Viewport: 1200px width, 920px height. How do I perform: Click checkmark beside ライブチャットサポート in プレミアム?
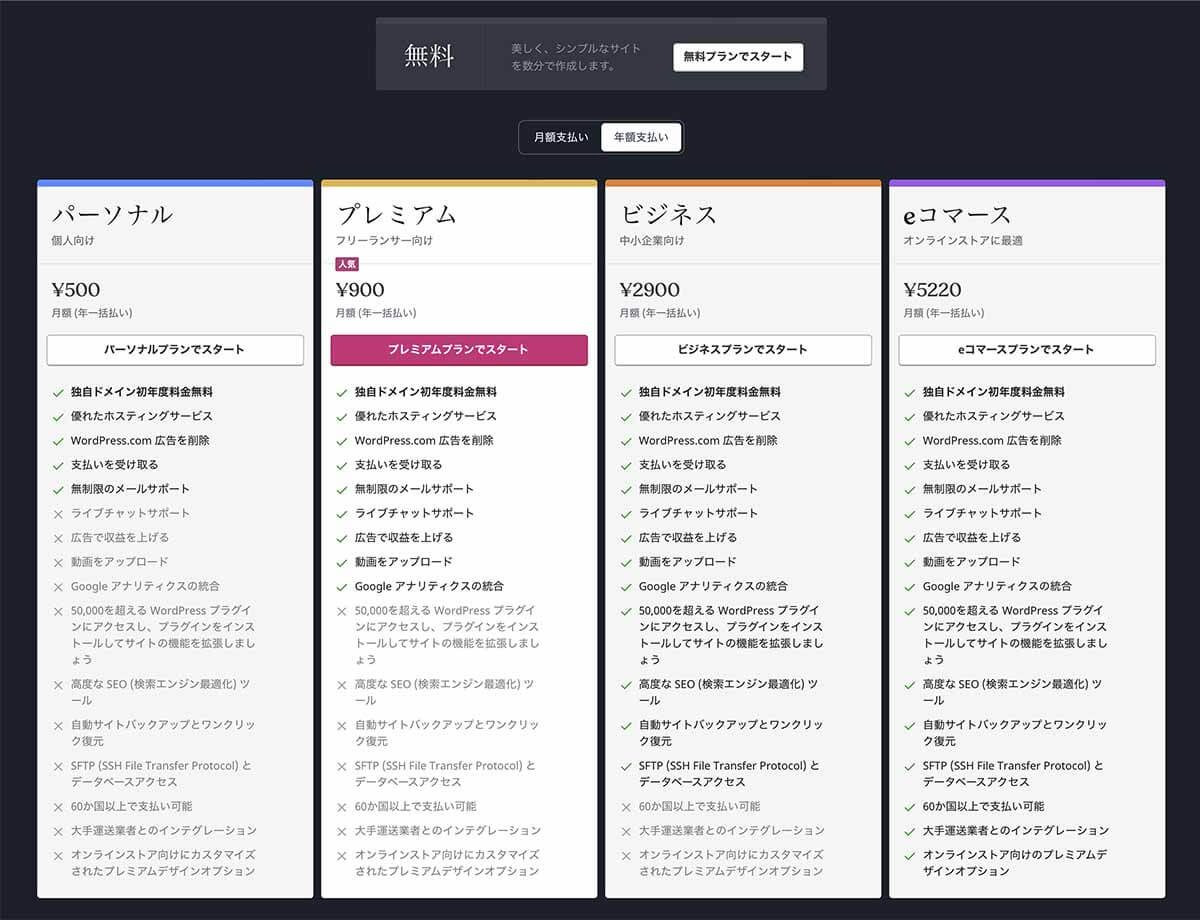coord(342,514)
